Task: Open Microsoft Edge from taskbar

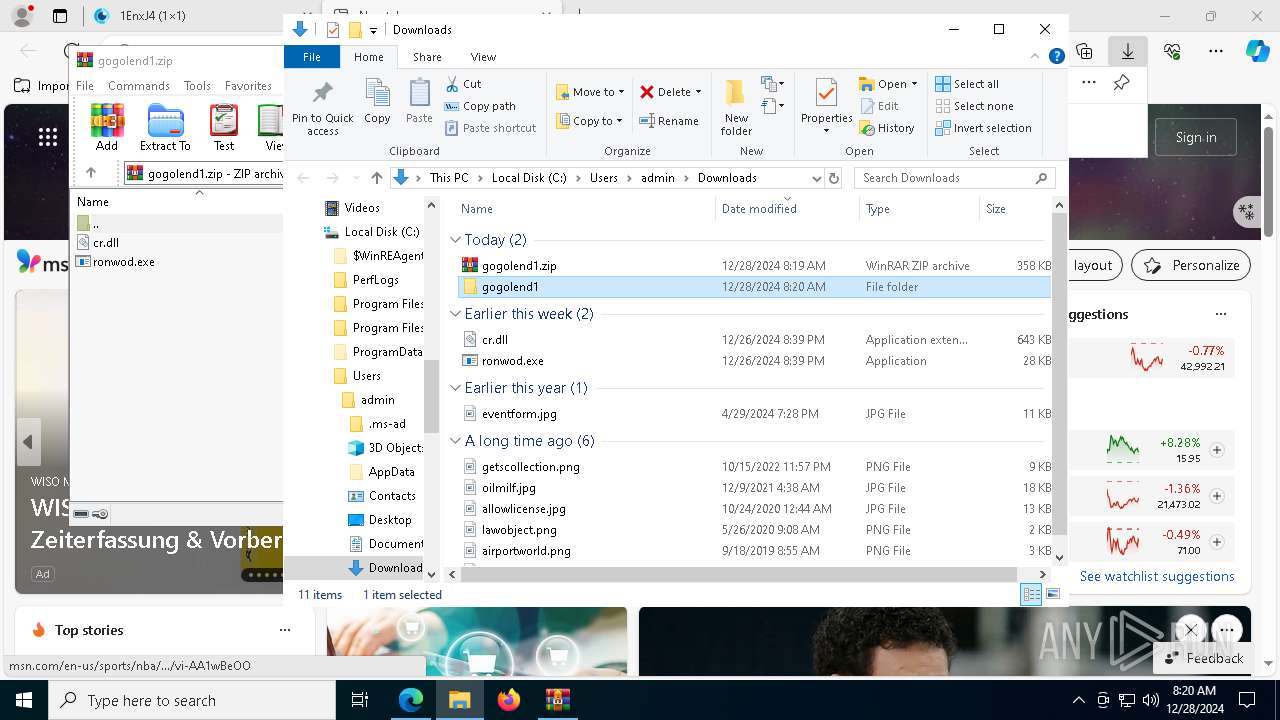Action: 411,700
